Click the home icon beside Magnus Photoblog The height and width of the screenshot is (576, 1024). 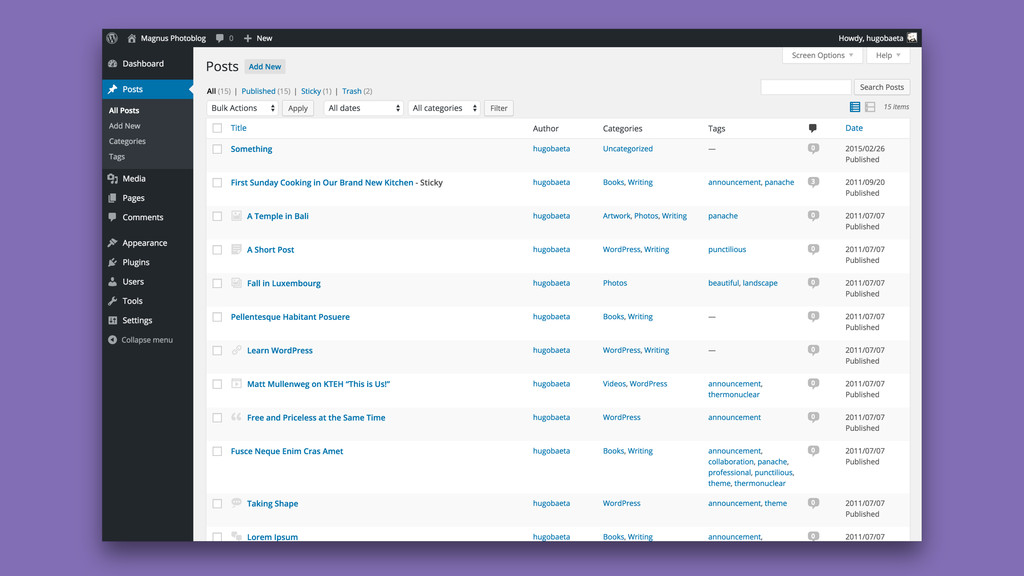tap(131, 38)
